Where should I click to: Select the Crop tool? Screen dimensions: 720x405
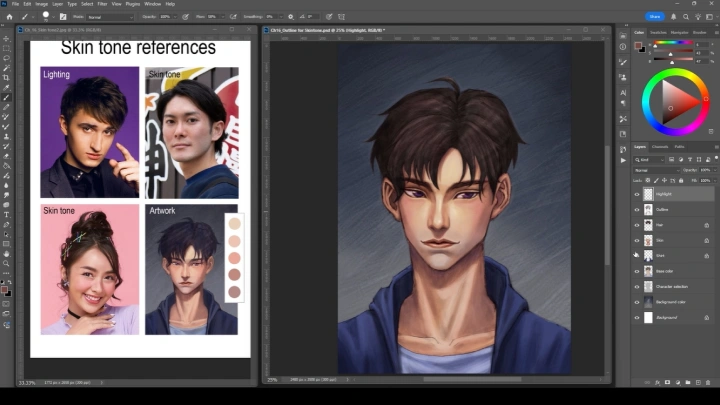[x=7, y=78]
